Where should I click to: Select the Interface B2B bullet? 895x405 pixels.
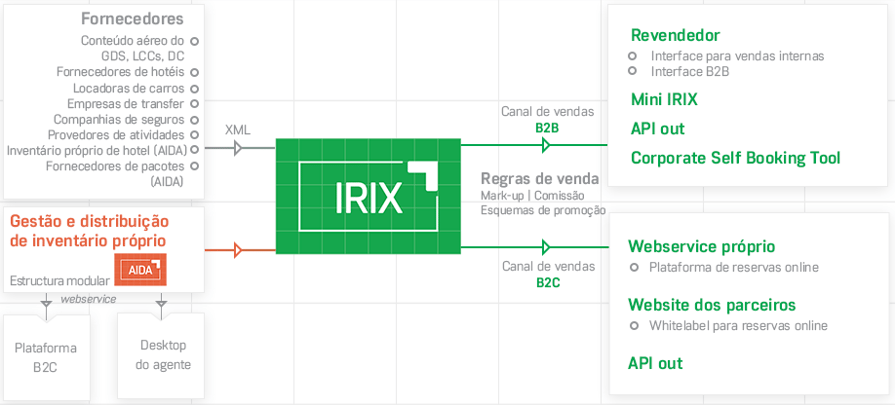[x=632, y=71]
